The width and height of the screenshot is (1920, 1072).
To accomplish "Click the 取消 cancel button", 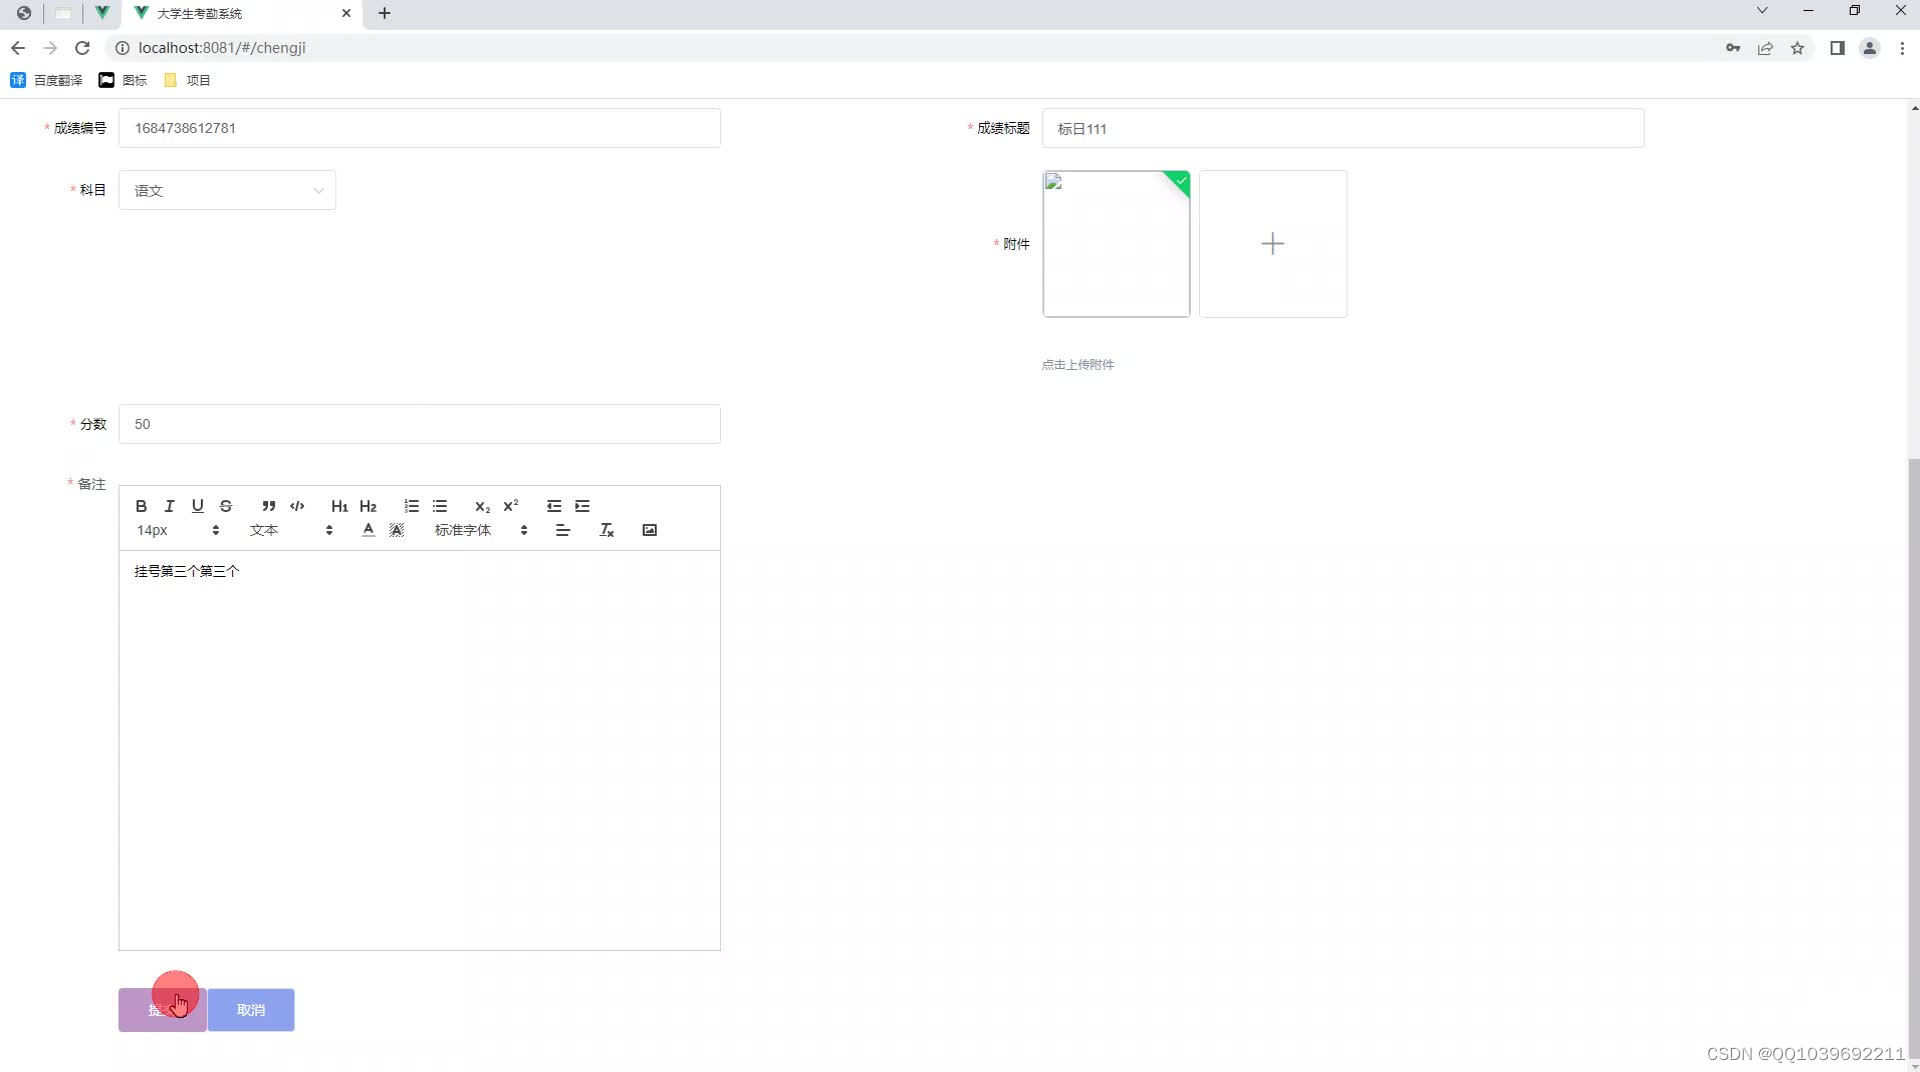I will pyautogui.click(x=251, y=1010).
